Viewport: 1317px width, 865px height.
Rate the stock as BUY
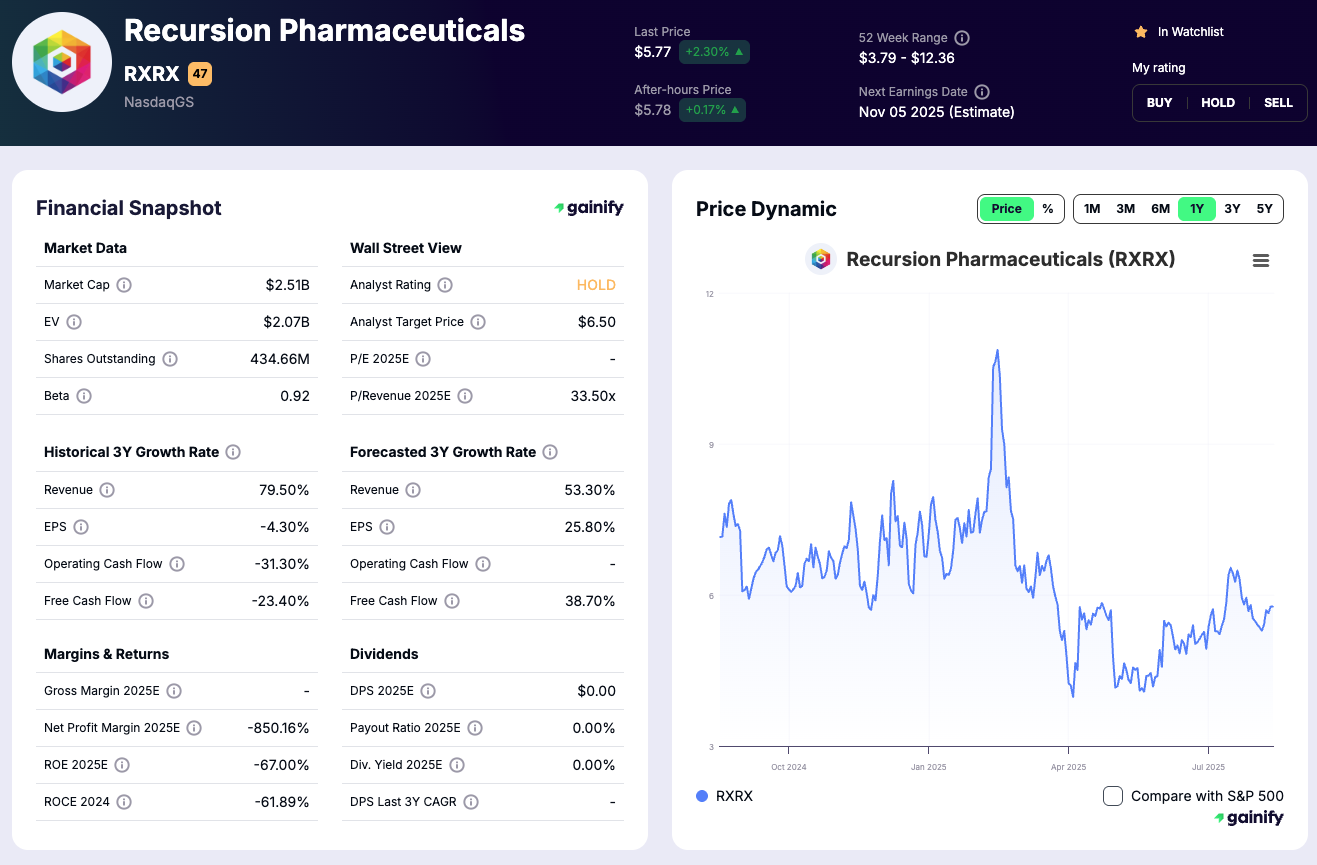tap(1159, 103)
